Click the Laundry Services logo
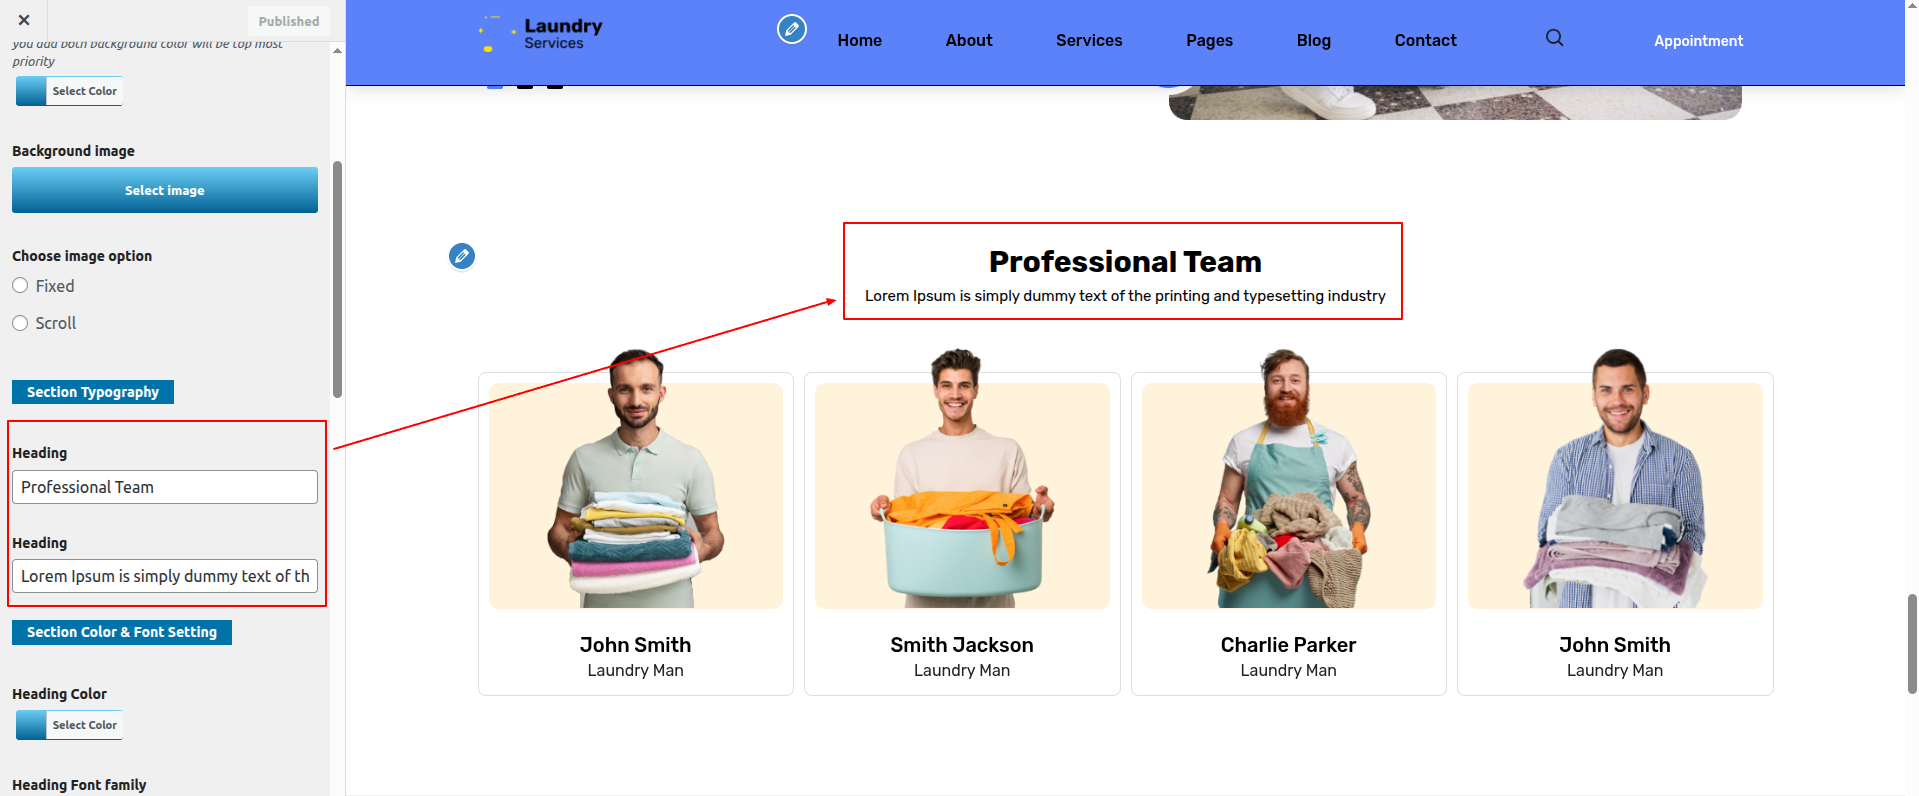 [x=542, y=34]
